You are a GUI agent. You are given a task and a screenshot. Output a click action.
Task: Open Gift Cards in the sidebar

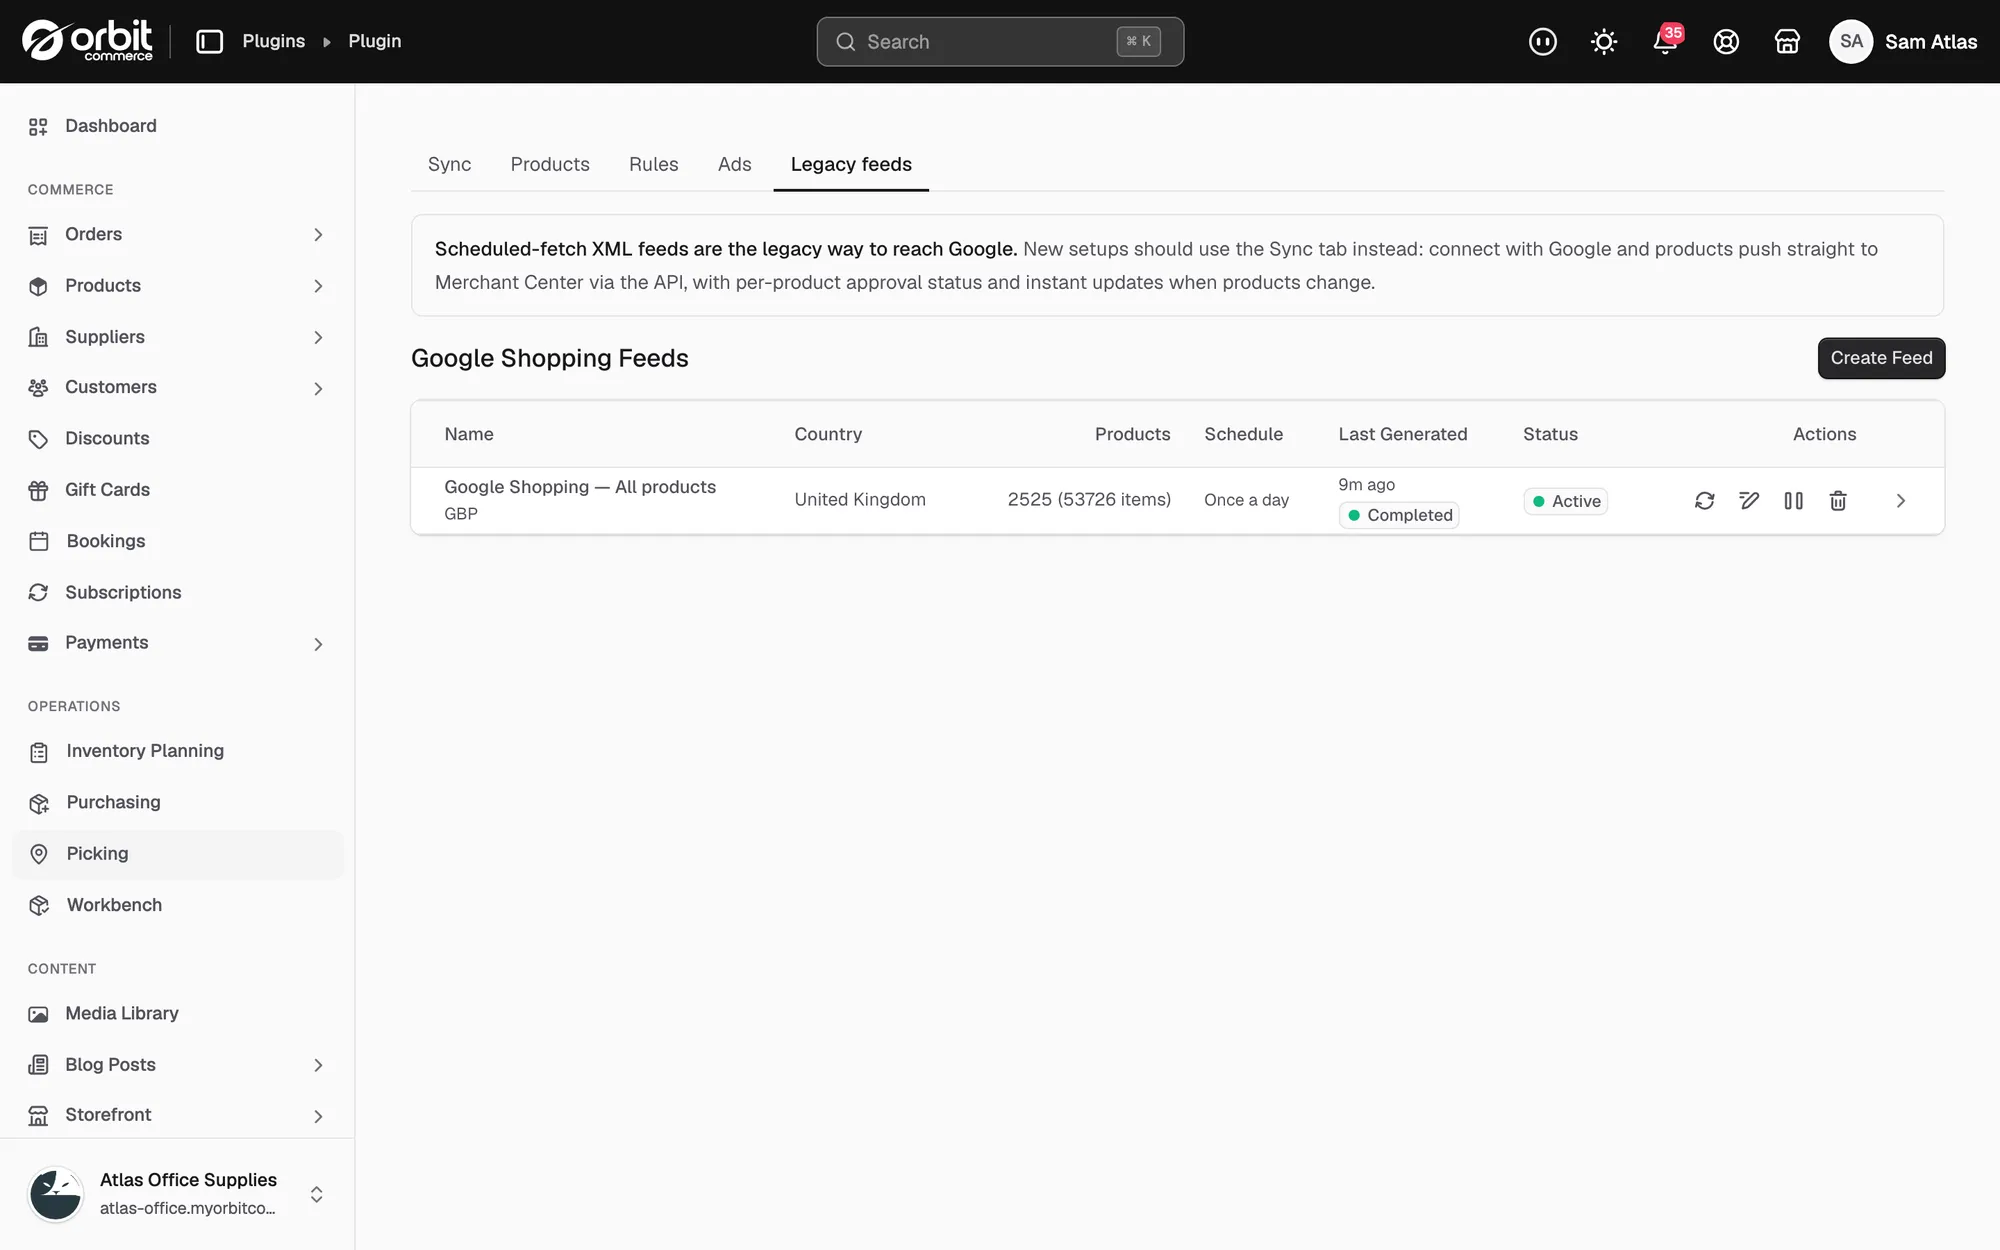point(177,490)
